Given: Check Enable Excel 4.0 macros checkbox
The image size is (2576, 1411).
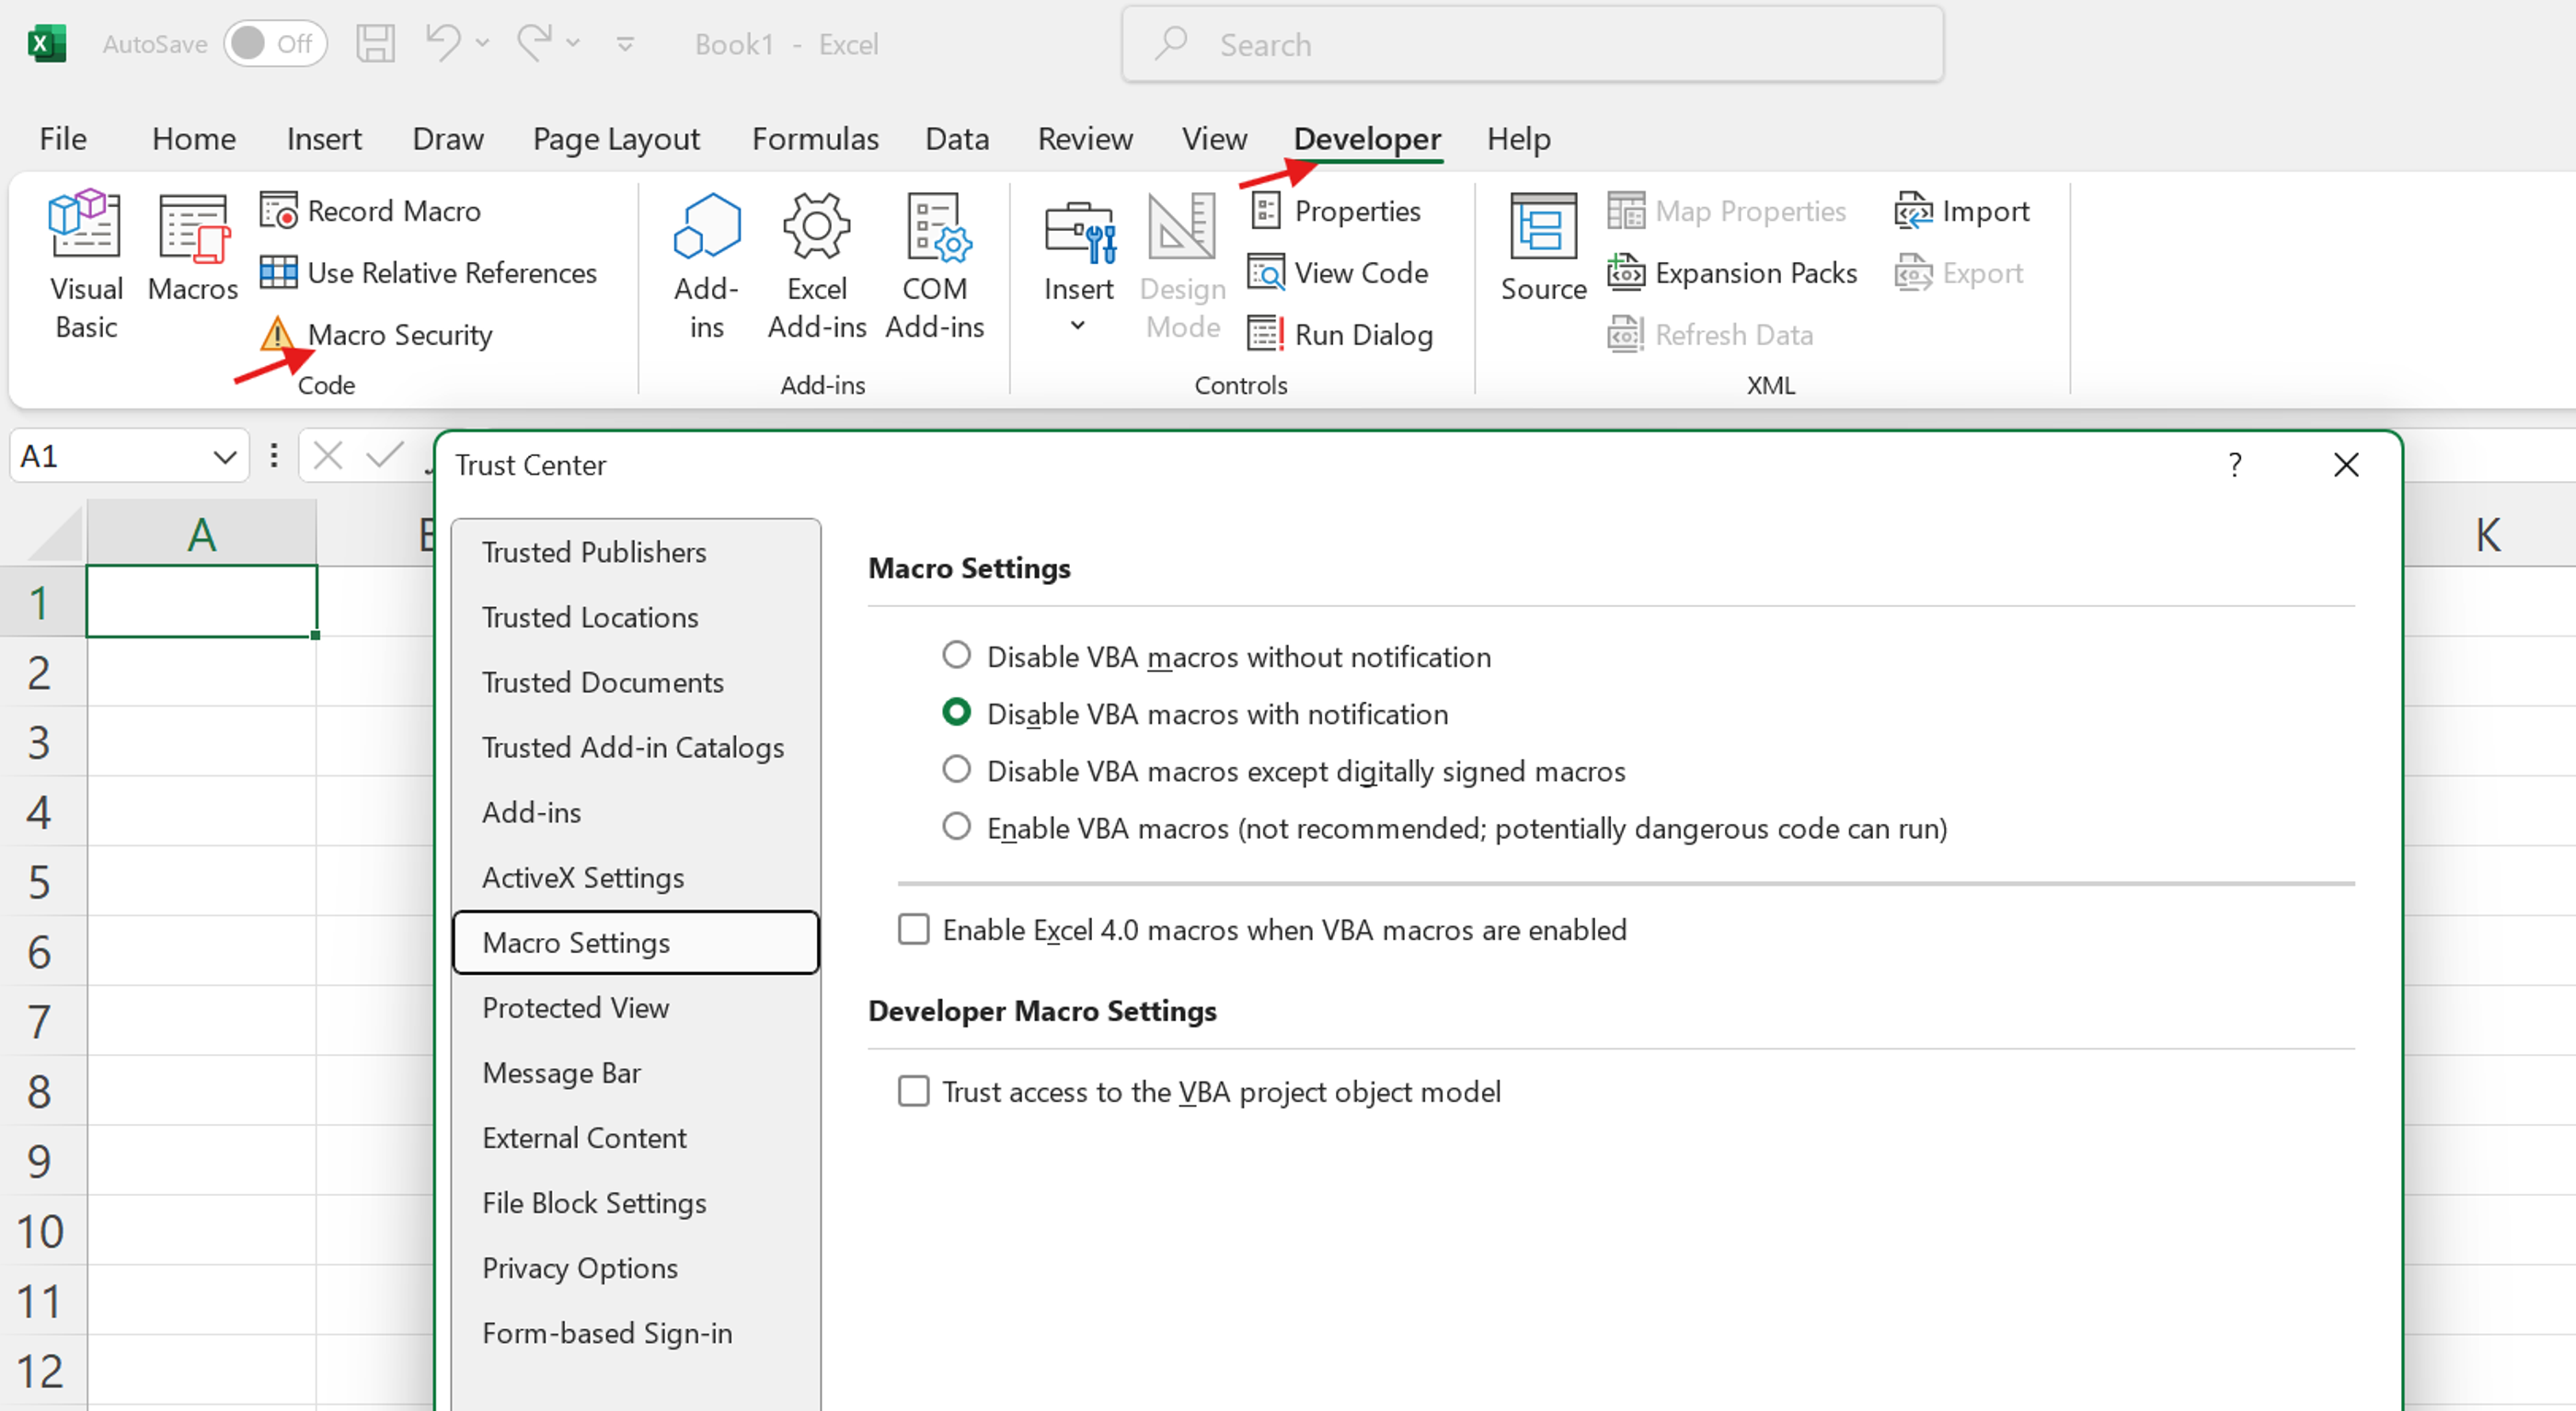Looking at the screenshot, I should pos(913,930).
